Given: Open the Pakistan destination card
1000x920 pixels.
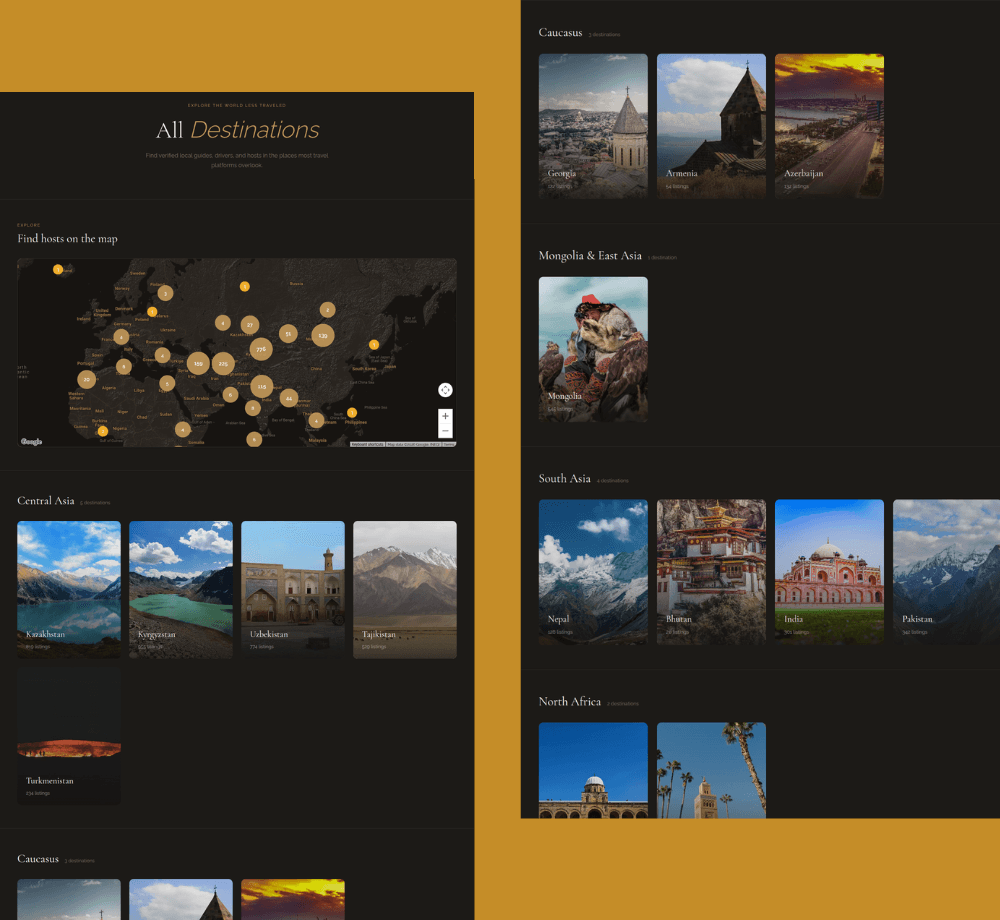Looking at the screenshot, I should [946, 572].
